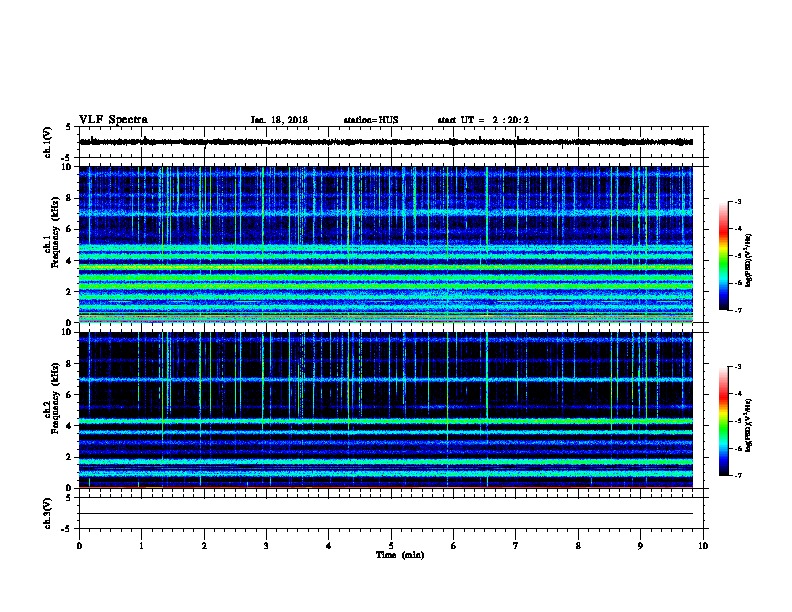Click the ch.2 frequency axis "4" tick label
Viewport: 792px width, 612px height.
(69, 426)
